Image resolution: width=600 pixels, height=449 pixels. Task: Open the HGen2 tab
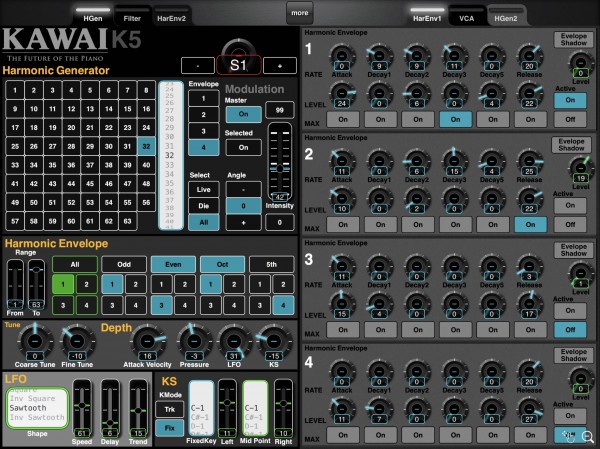(505, 16)
